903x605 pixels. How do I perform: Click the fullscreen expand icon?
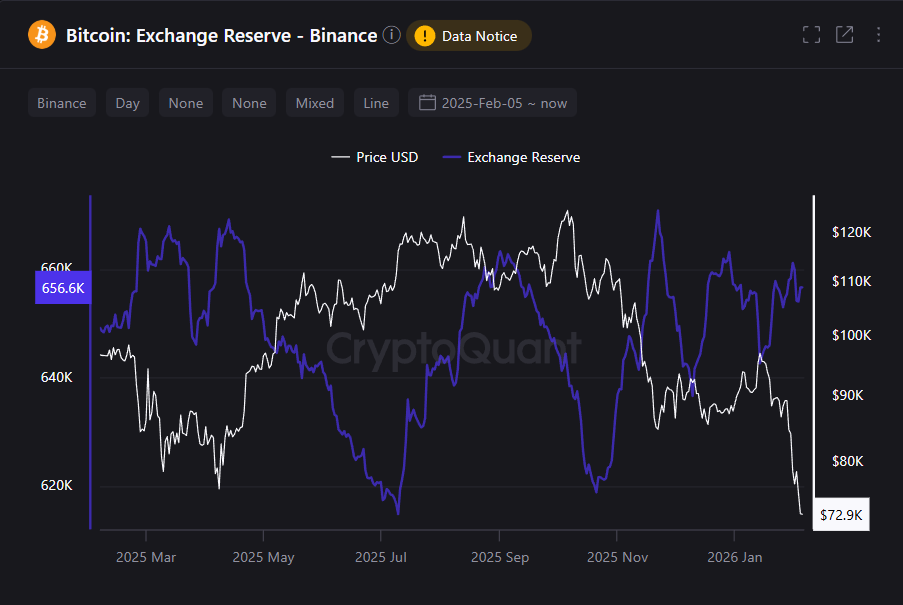click(x=811, y=33)
